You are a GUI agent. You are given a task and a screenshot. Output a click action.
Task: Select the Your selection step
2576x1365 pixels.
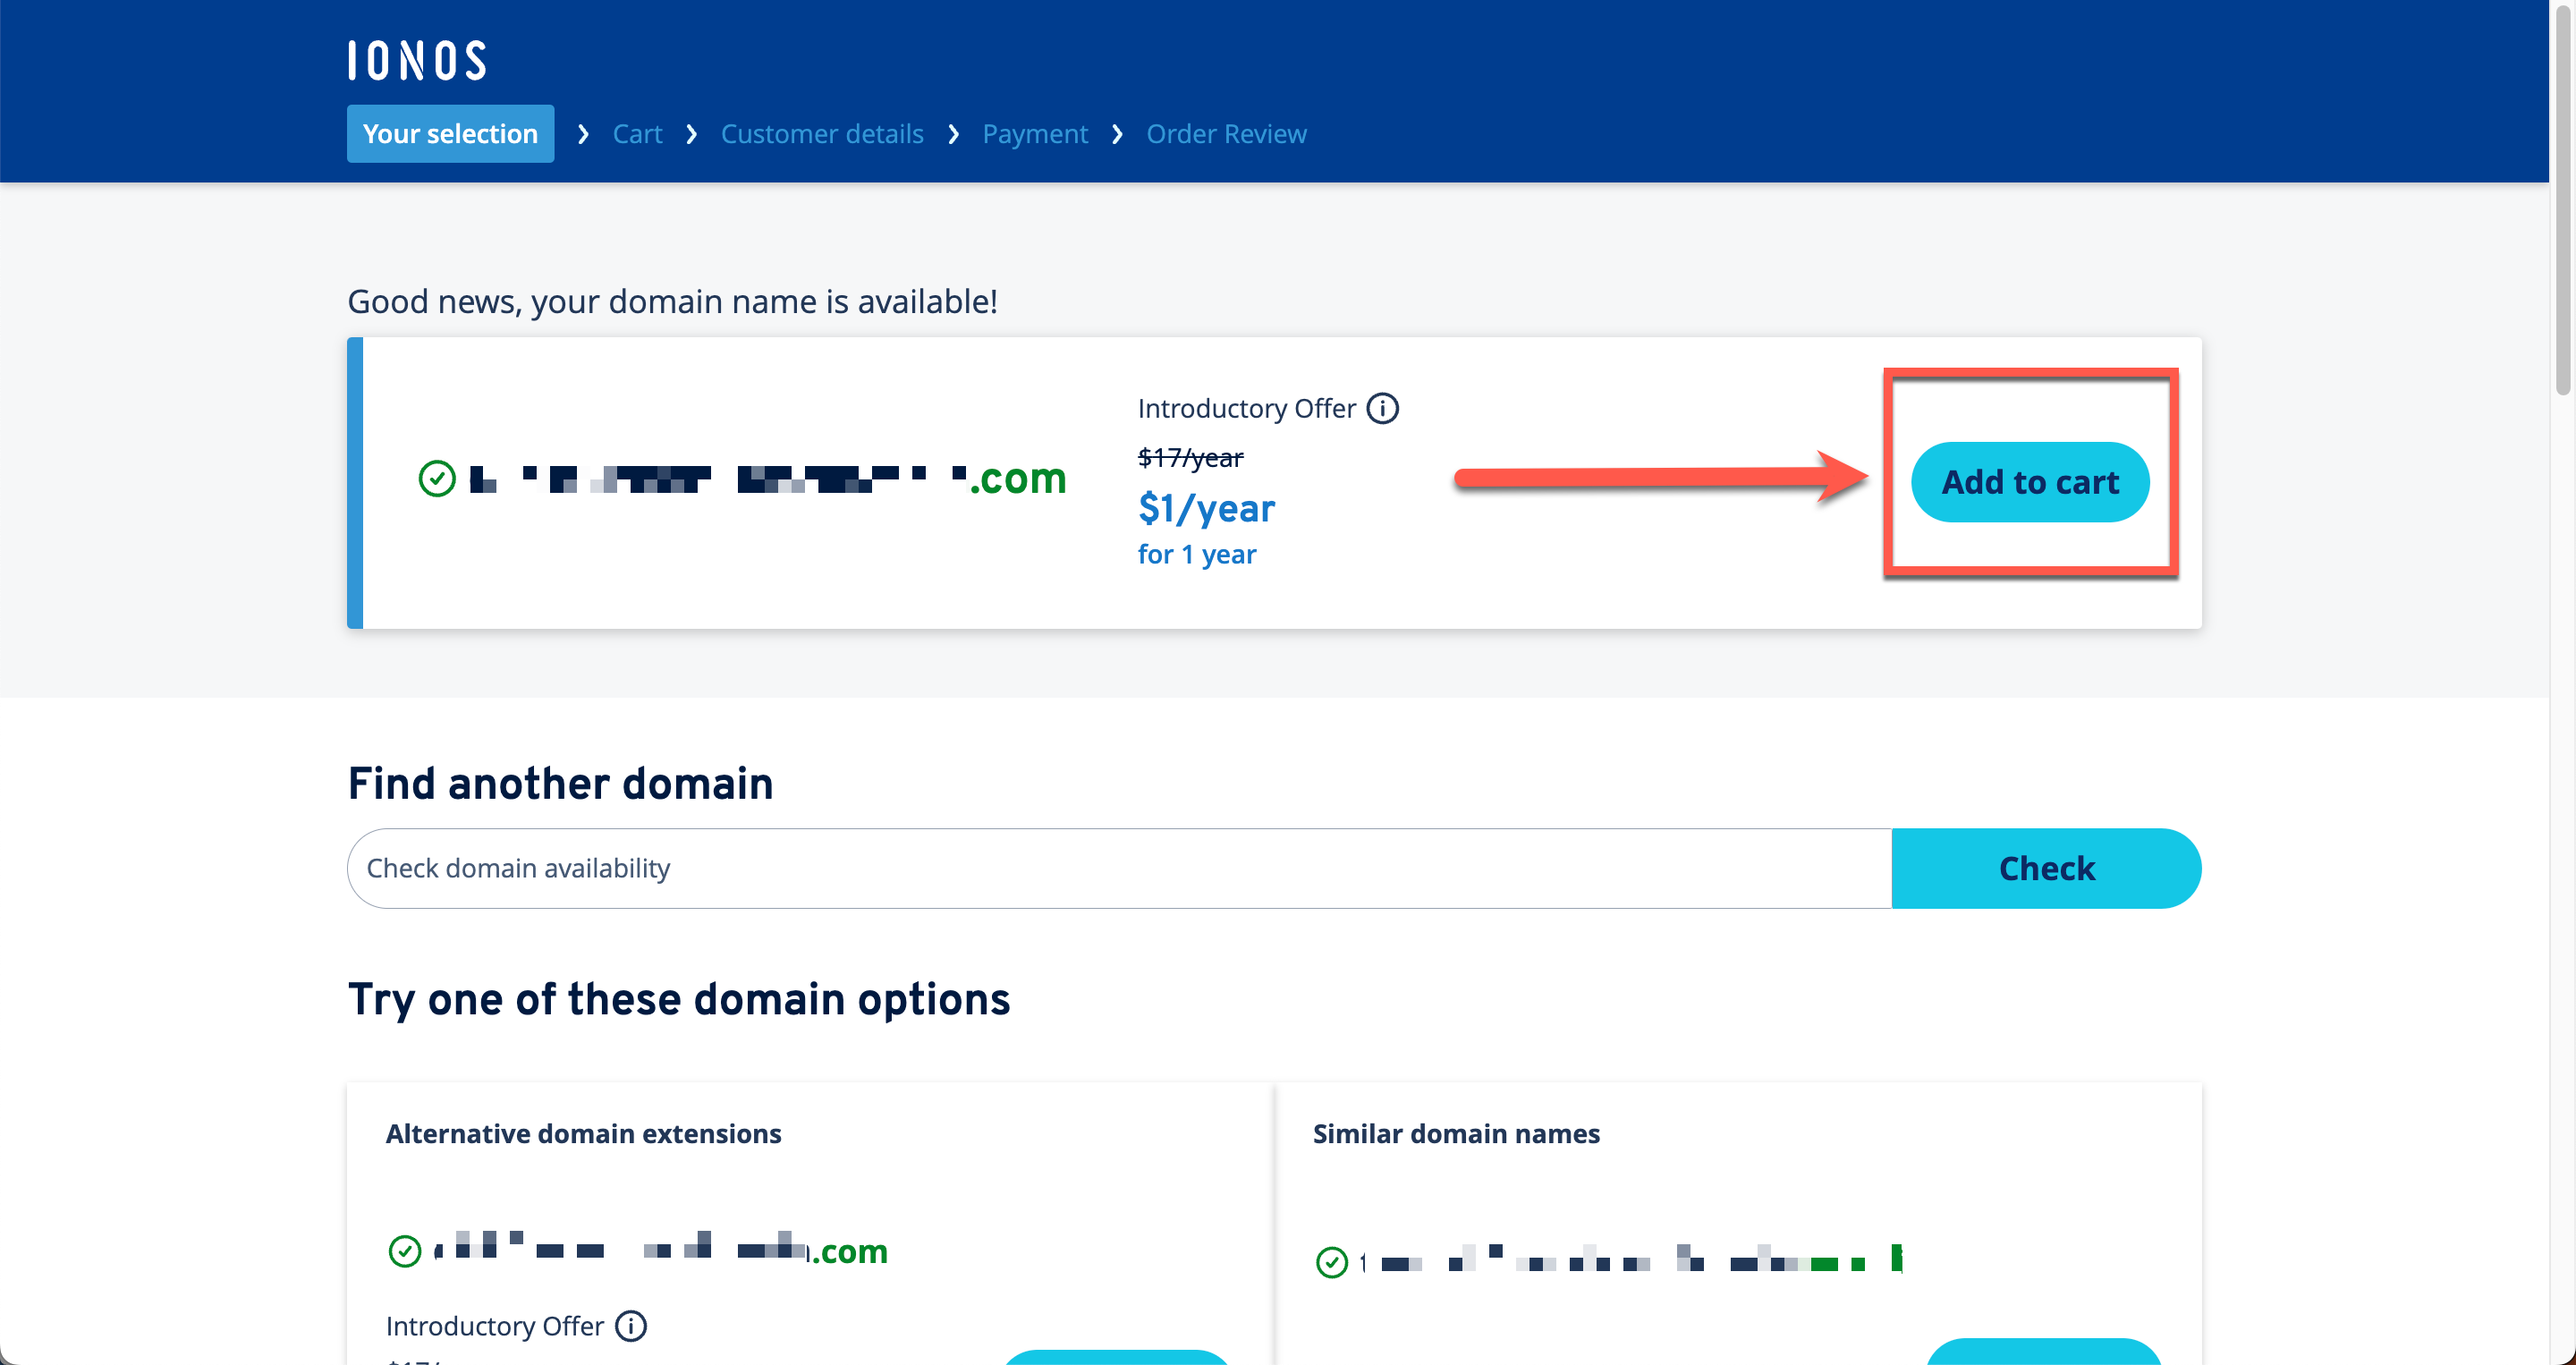(x=450, y=133)
